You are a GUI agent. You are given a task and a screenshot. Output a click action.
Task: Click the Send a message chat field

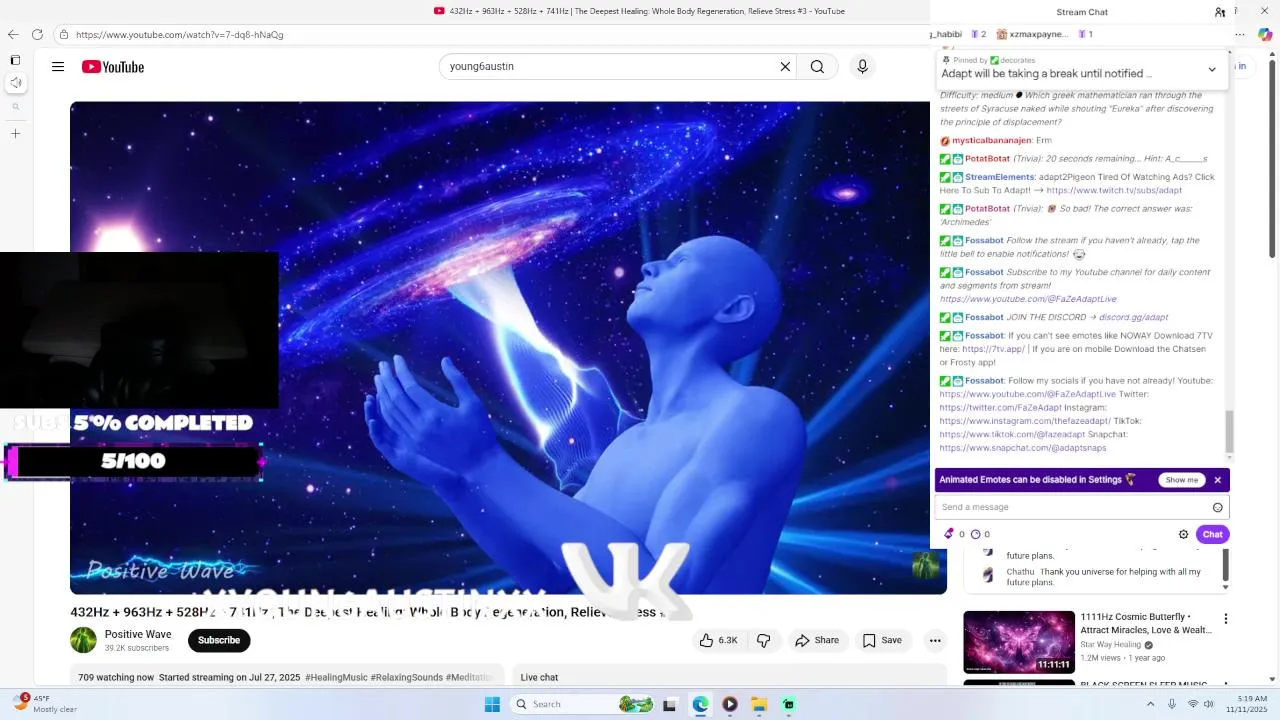1074,507
